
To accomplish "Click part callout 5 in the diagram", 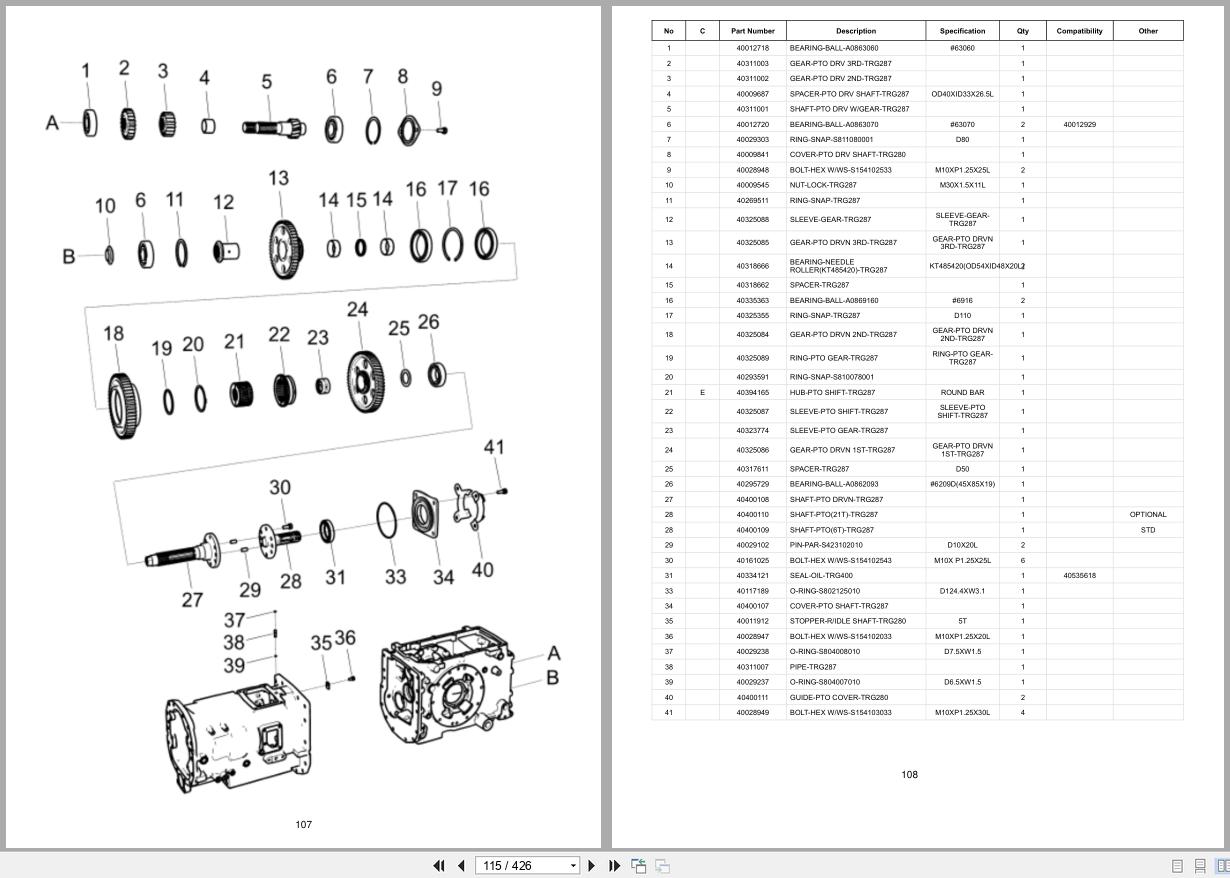I will tap(266, 82).
